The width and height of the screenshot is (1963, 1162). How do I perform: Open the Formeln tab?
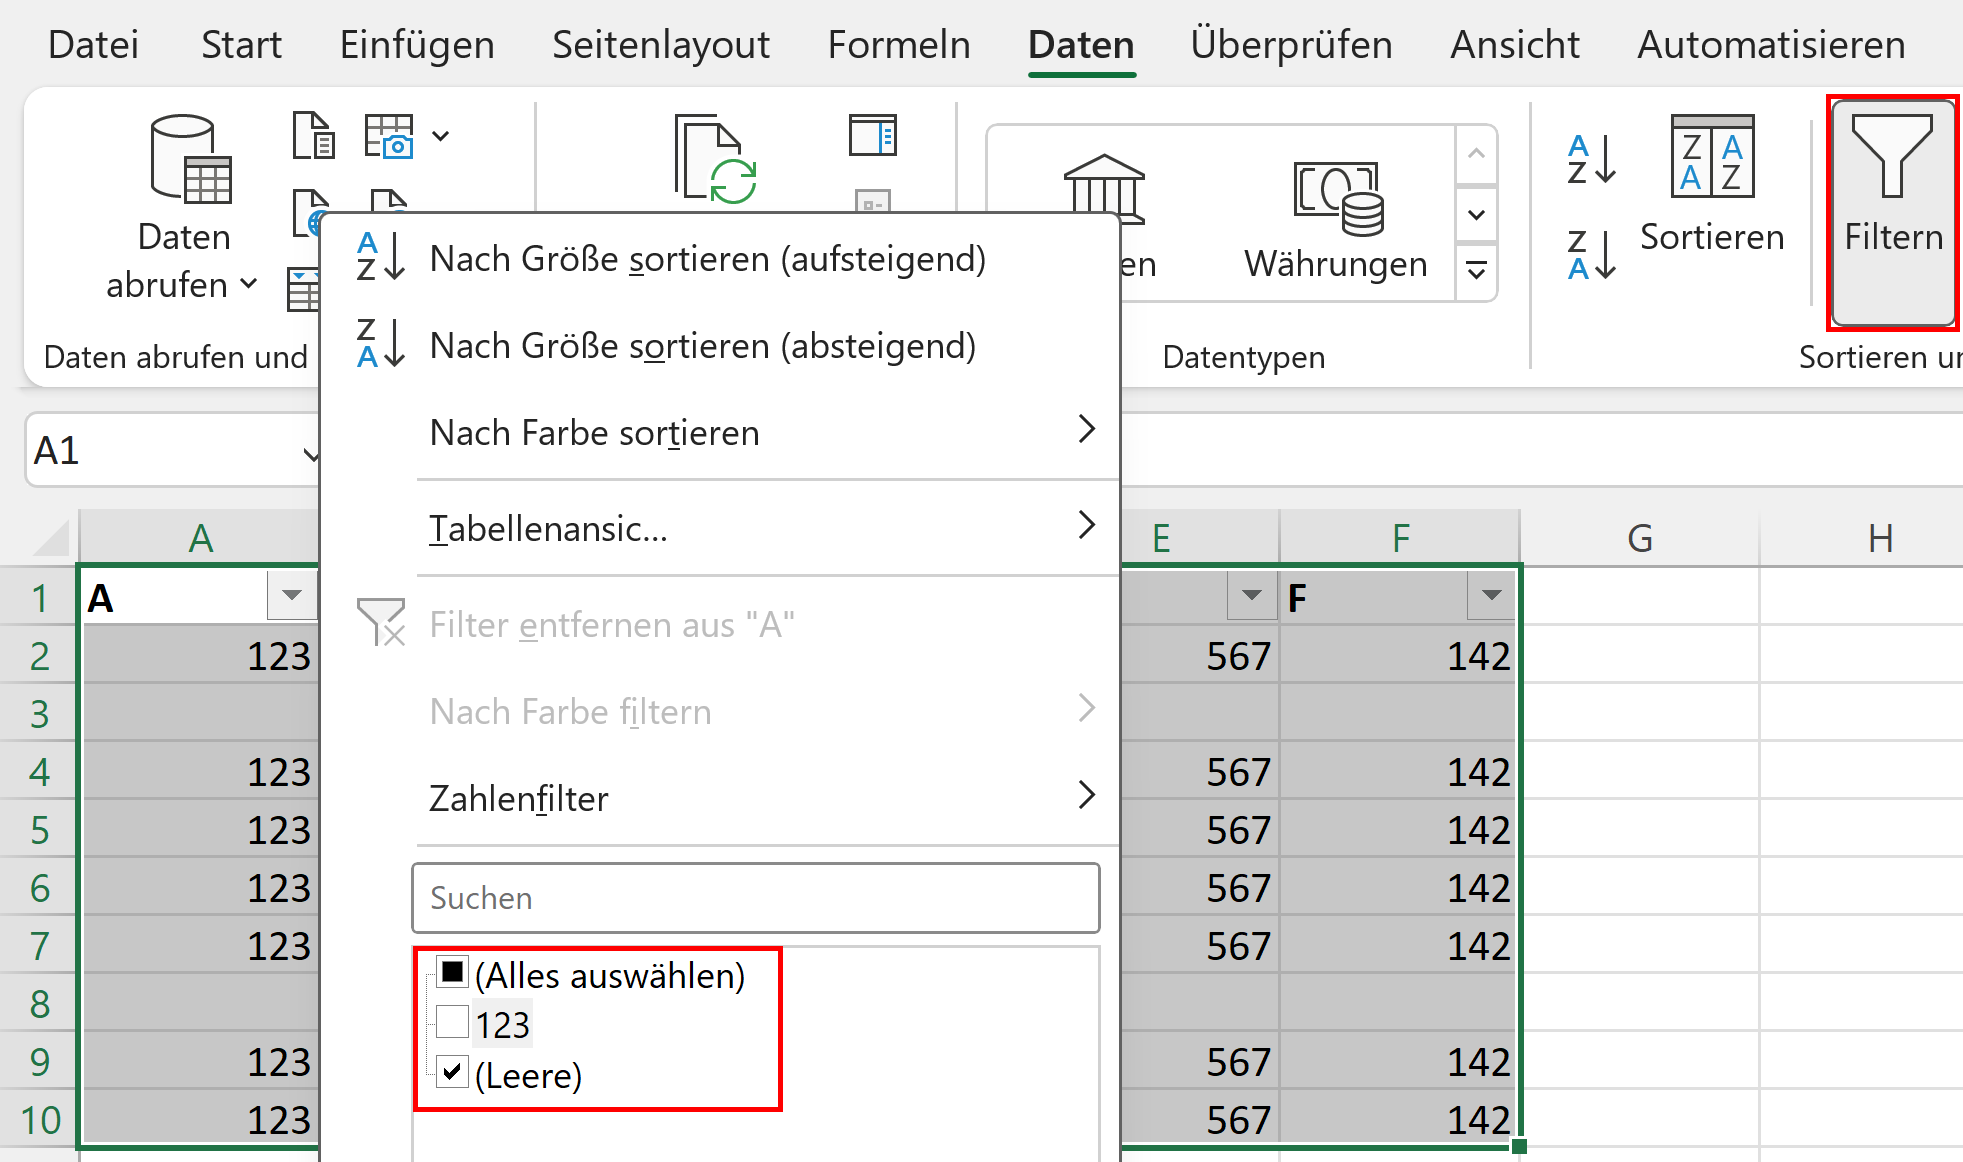899,45
